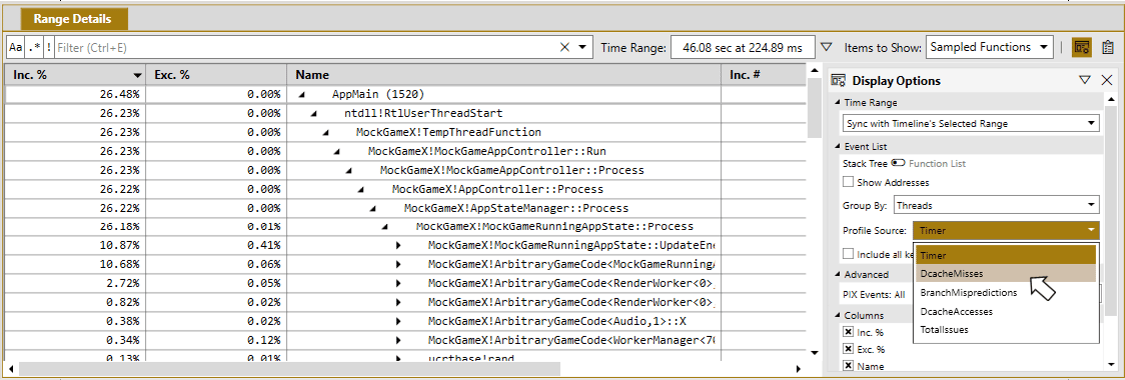This screenshot has height=380, width=1125.
Task: Collapse the Event List section
Action: (x=837, y=146)
